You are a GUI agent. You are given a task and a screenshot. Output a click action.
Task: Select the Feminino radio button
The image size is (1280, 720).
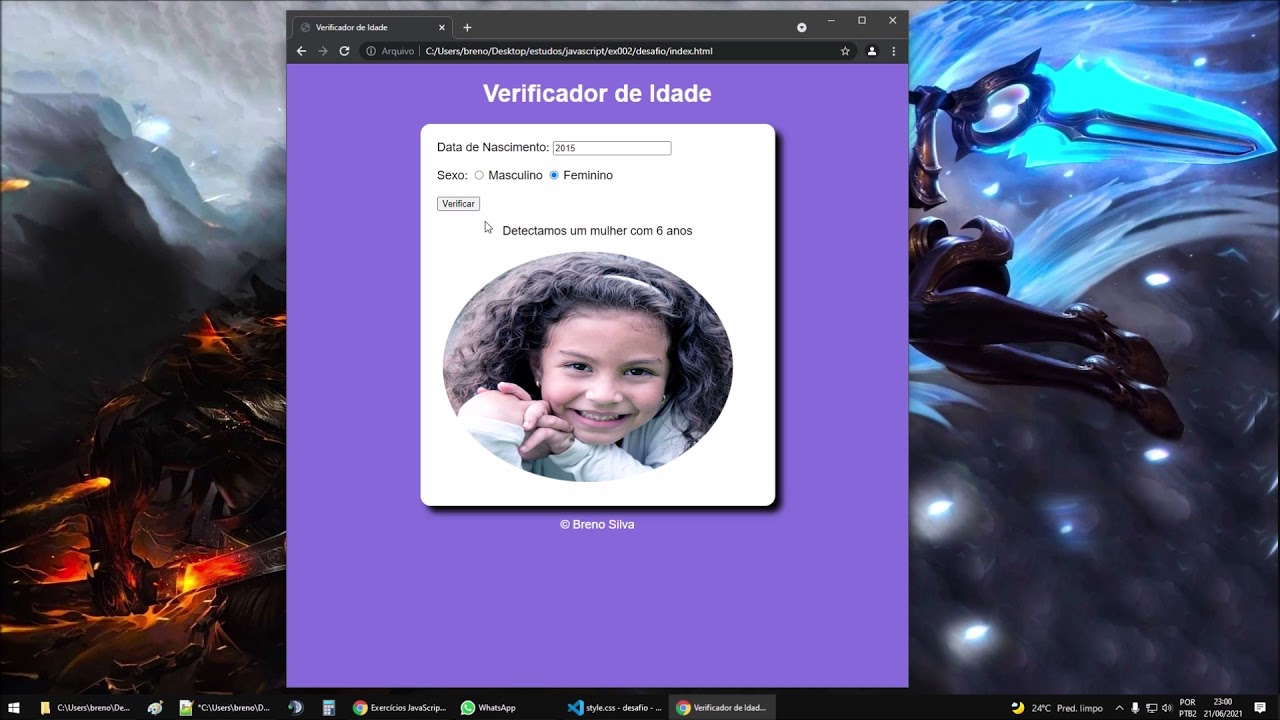(554, 175)
